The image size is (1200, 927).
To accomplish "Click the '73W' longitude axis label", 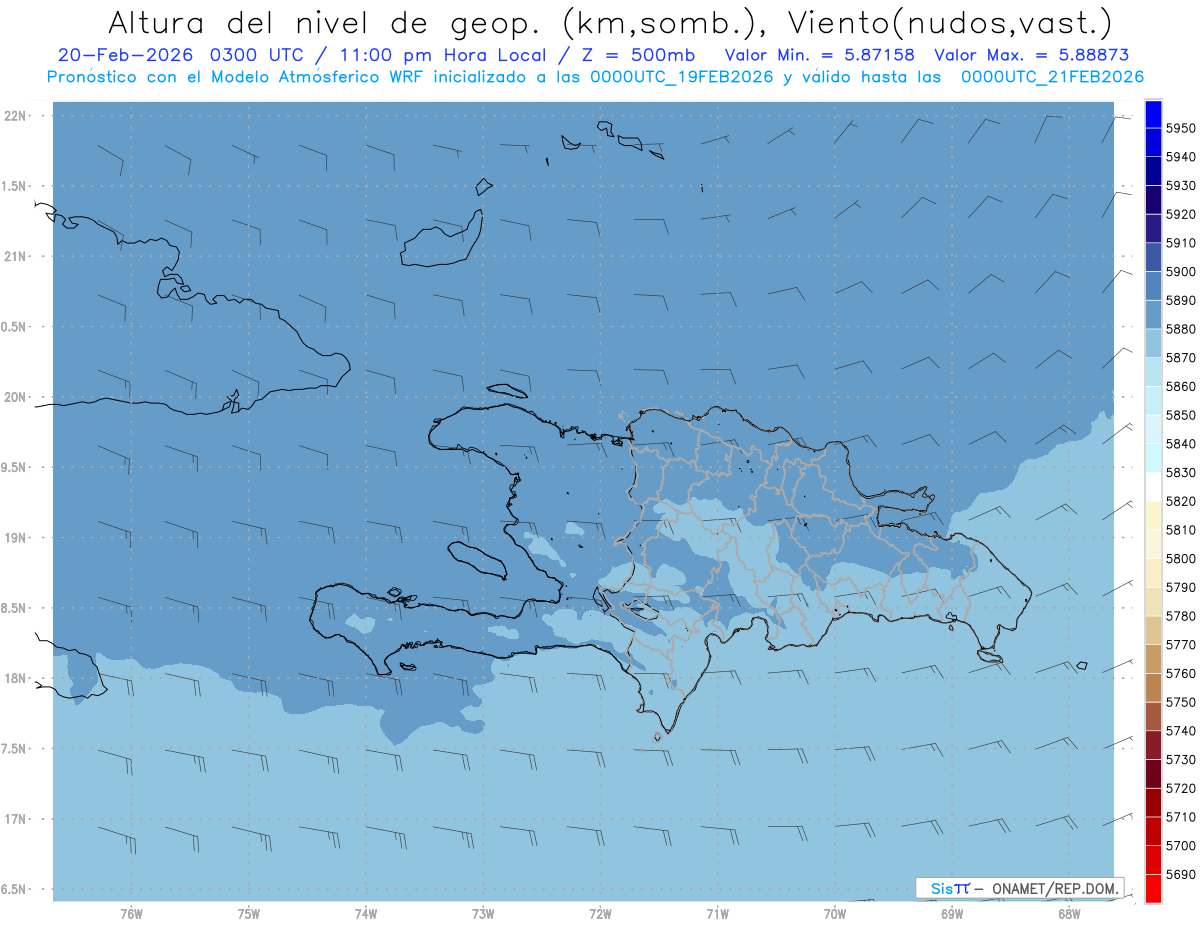I will 483,914.
